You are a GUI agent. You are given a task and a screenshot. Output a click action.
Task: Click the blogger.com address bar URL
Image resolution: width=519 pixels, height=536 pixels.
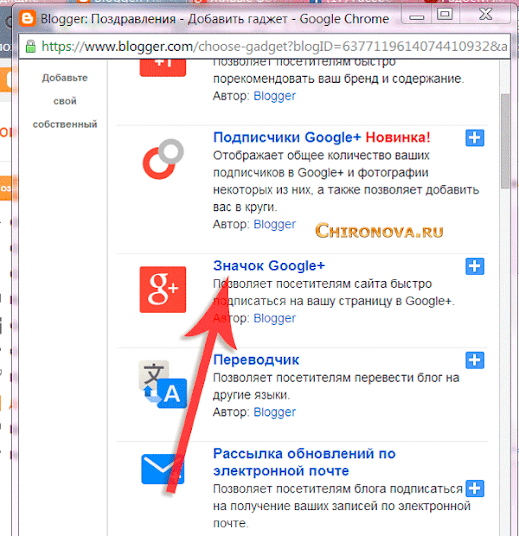[x=274, y=46]
